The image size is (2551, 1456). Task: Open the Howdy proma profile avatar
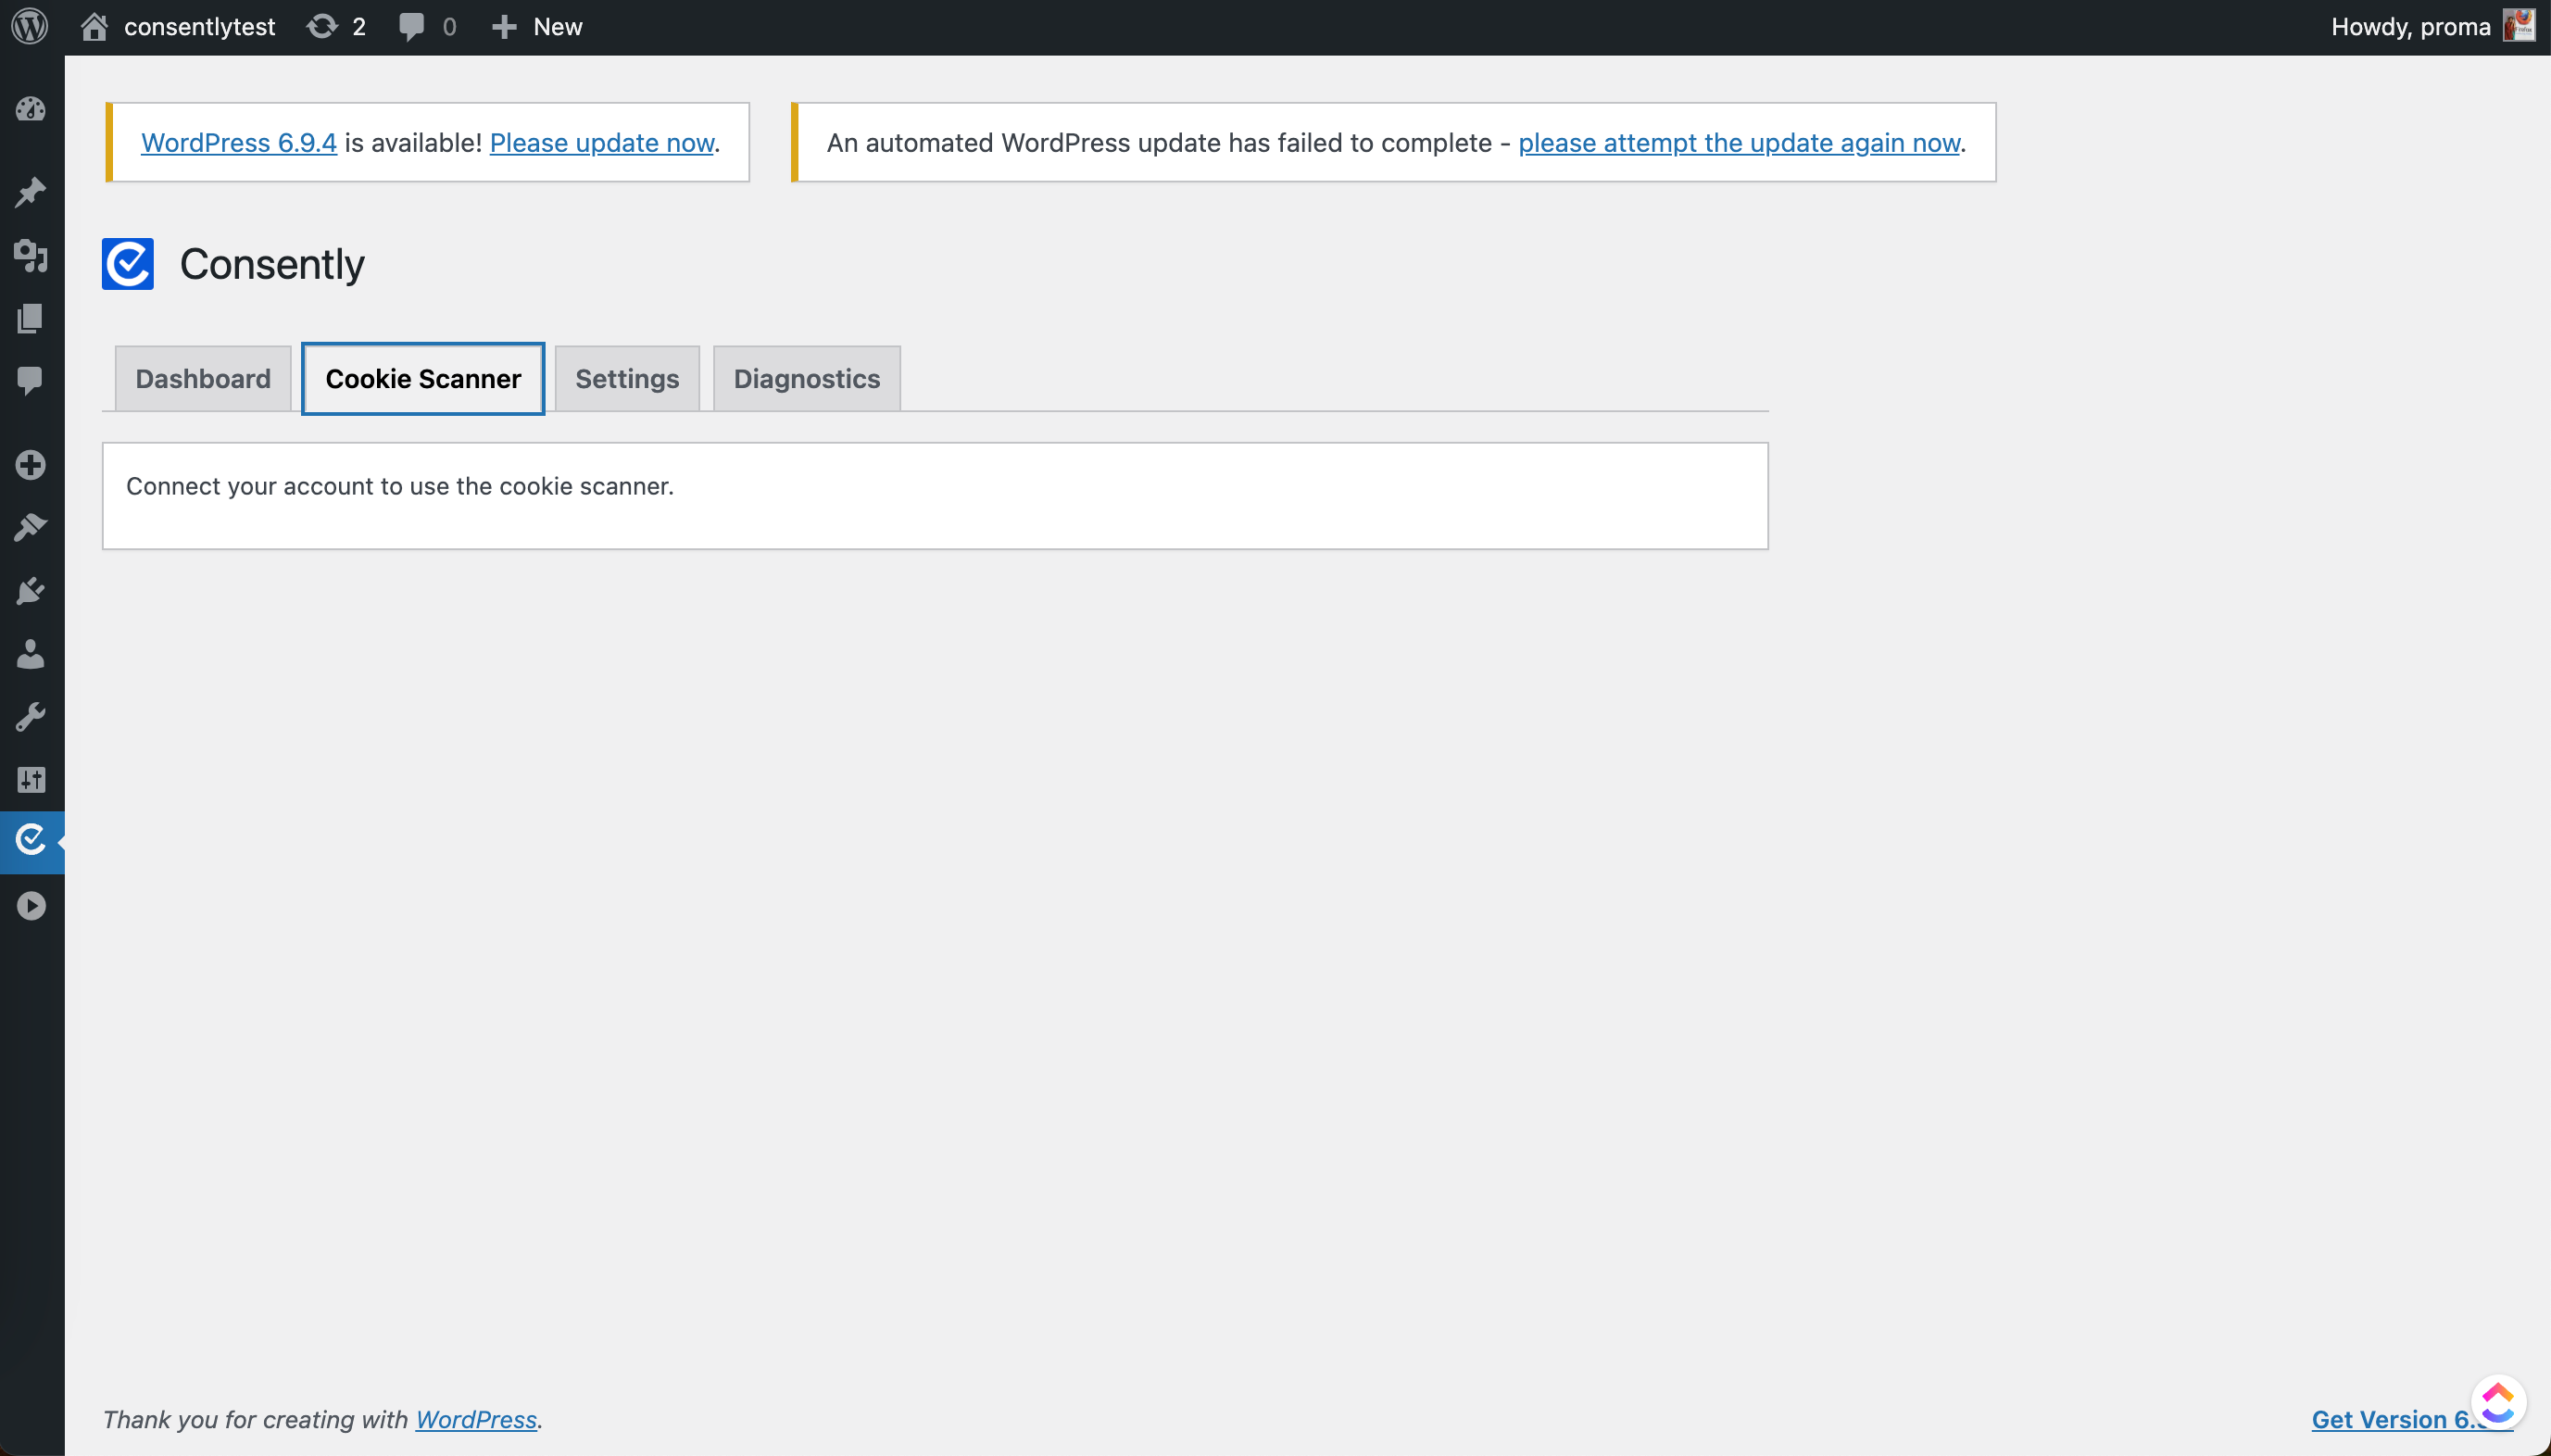point(2519,26)
